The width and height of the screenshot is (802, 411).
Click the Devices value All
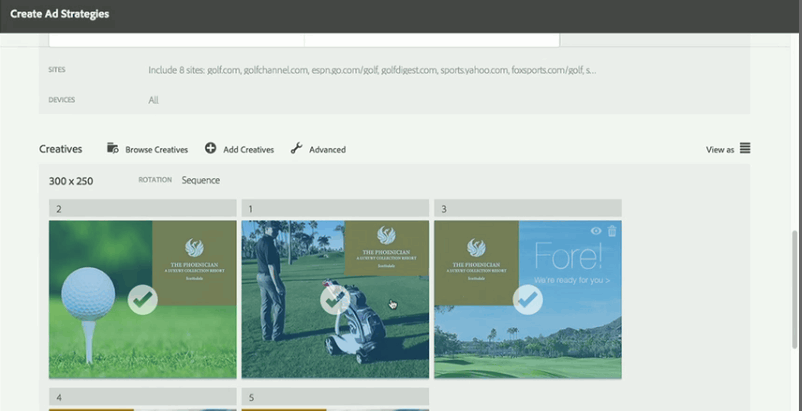point(154,100)
